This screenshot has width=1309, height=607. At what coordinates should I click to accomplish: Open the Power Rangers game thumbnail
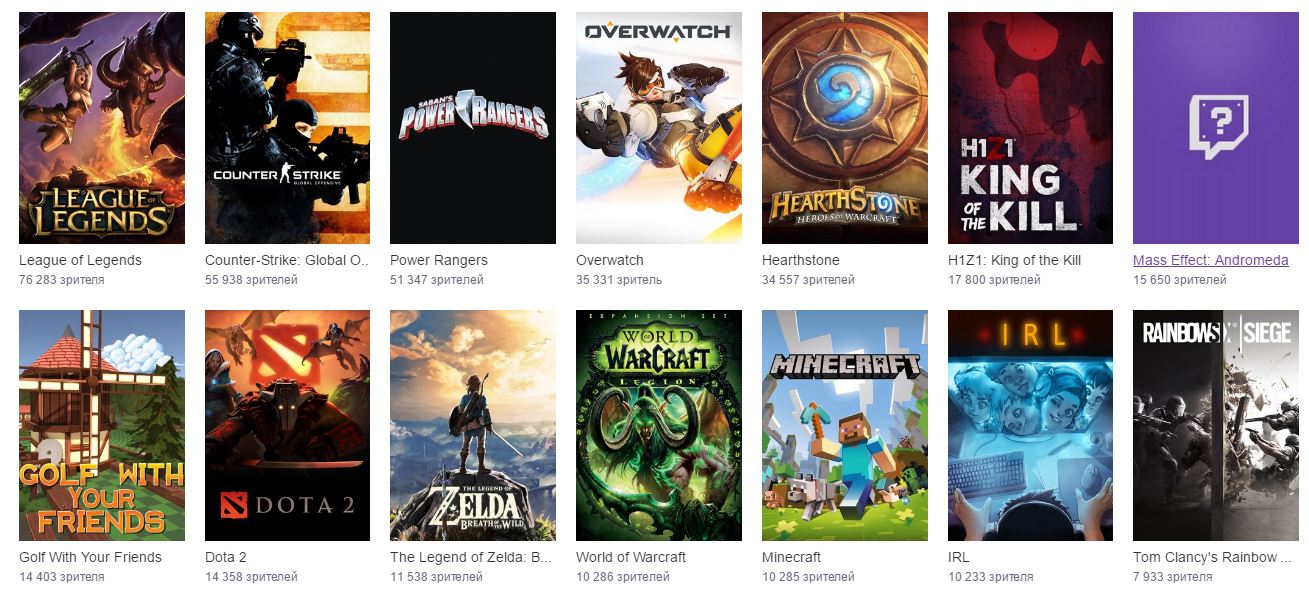(473, 128)
